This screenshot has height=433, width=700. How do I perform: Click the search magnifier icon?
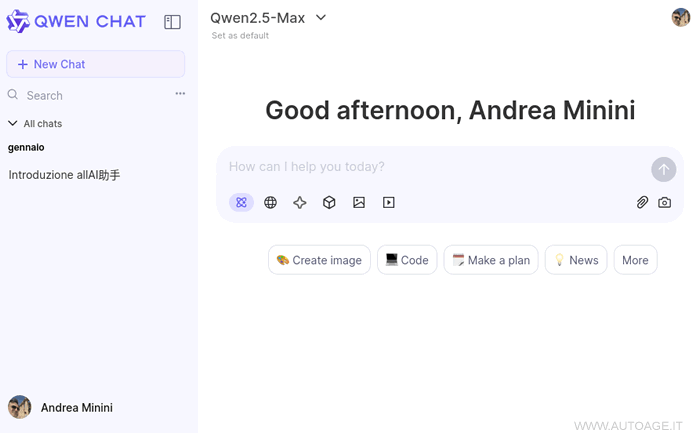click(x=13, y=95)
